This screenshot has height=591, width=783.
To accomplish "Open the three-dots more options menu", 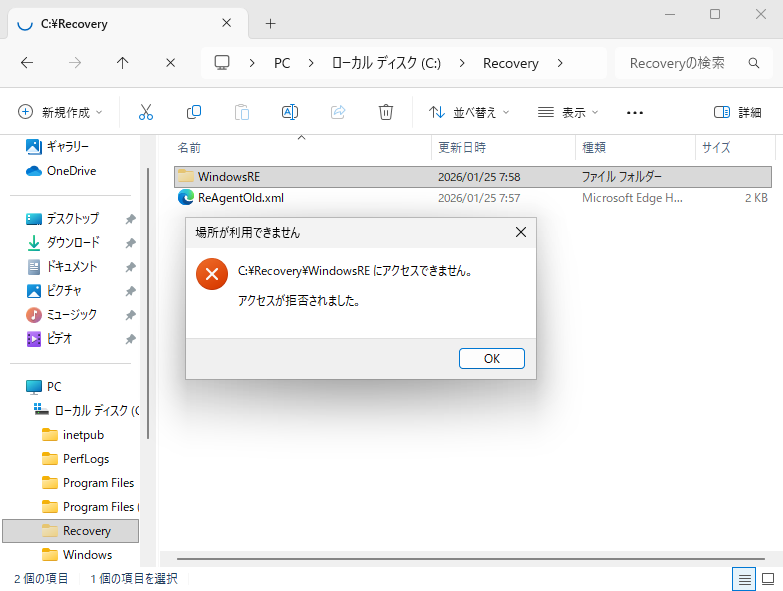I will point(634,112).
